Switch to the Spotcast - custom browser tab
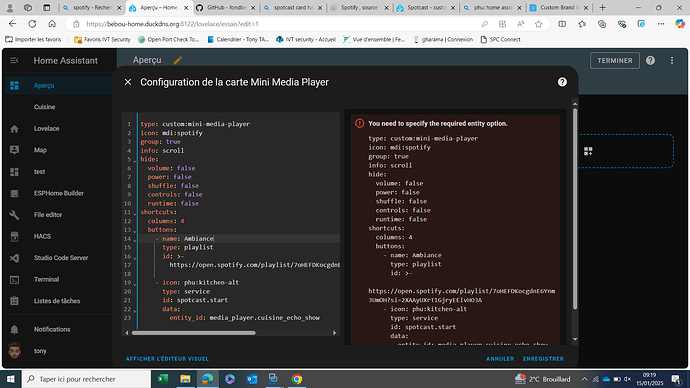Viewport: 690px width, 388px height. point(426,7)
